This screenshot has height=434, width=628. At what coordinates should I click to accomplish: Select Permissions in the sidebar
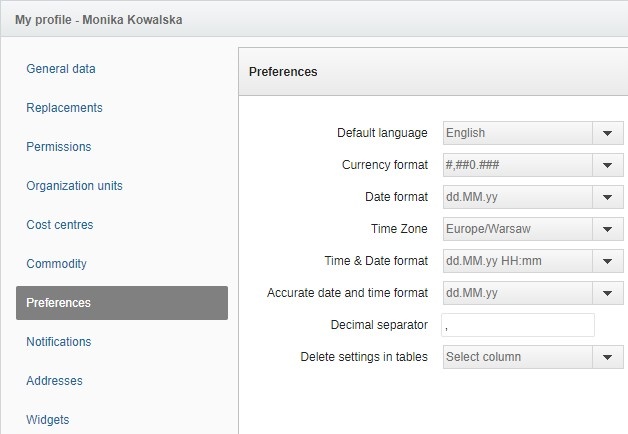pyautogui.click(x=59, y=147)
